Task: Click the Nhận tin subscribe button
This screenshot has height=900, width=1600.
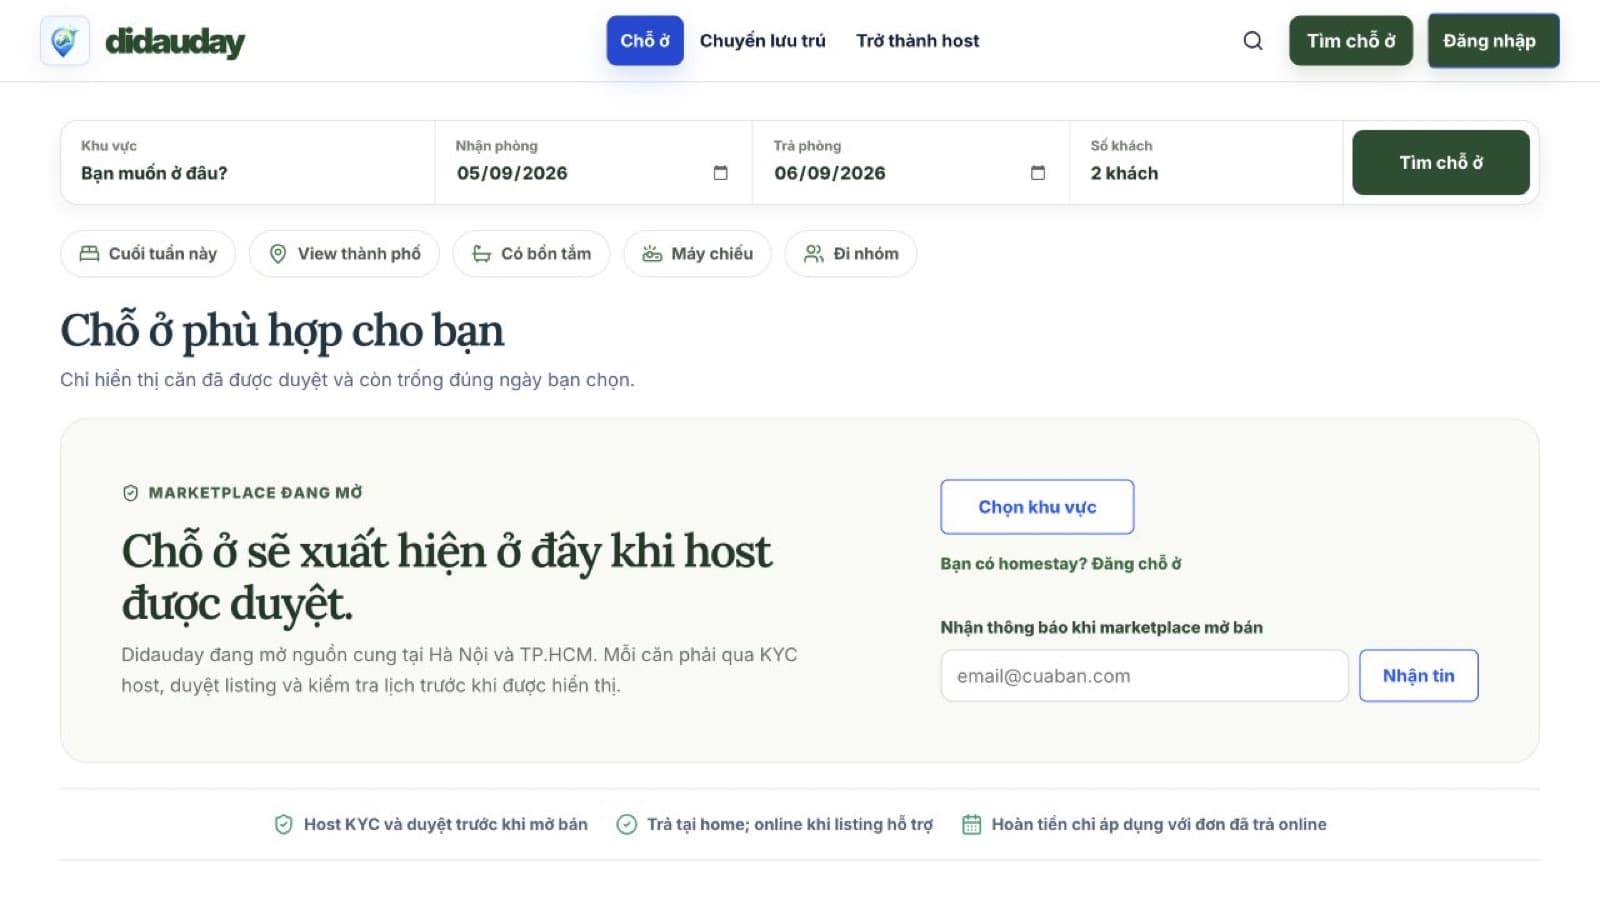Action: [x=1418, y=676]
